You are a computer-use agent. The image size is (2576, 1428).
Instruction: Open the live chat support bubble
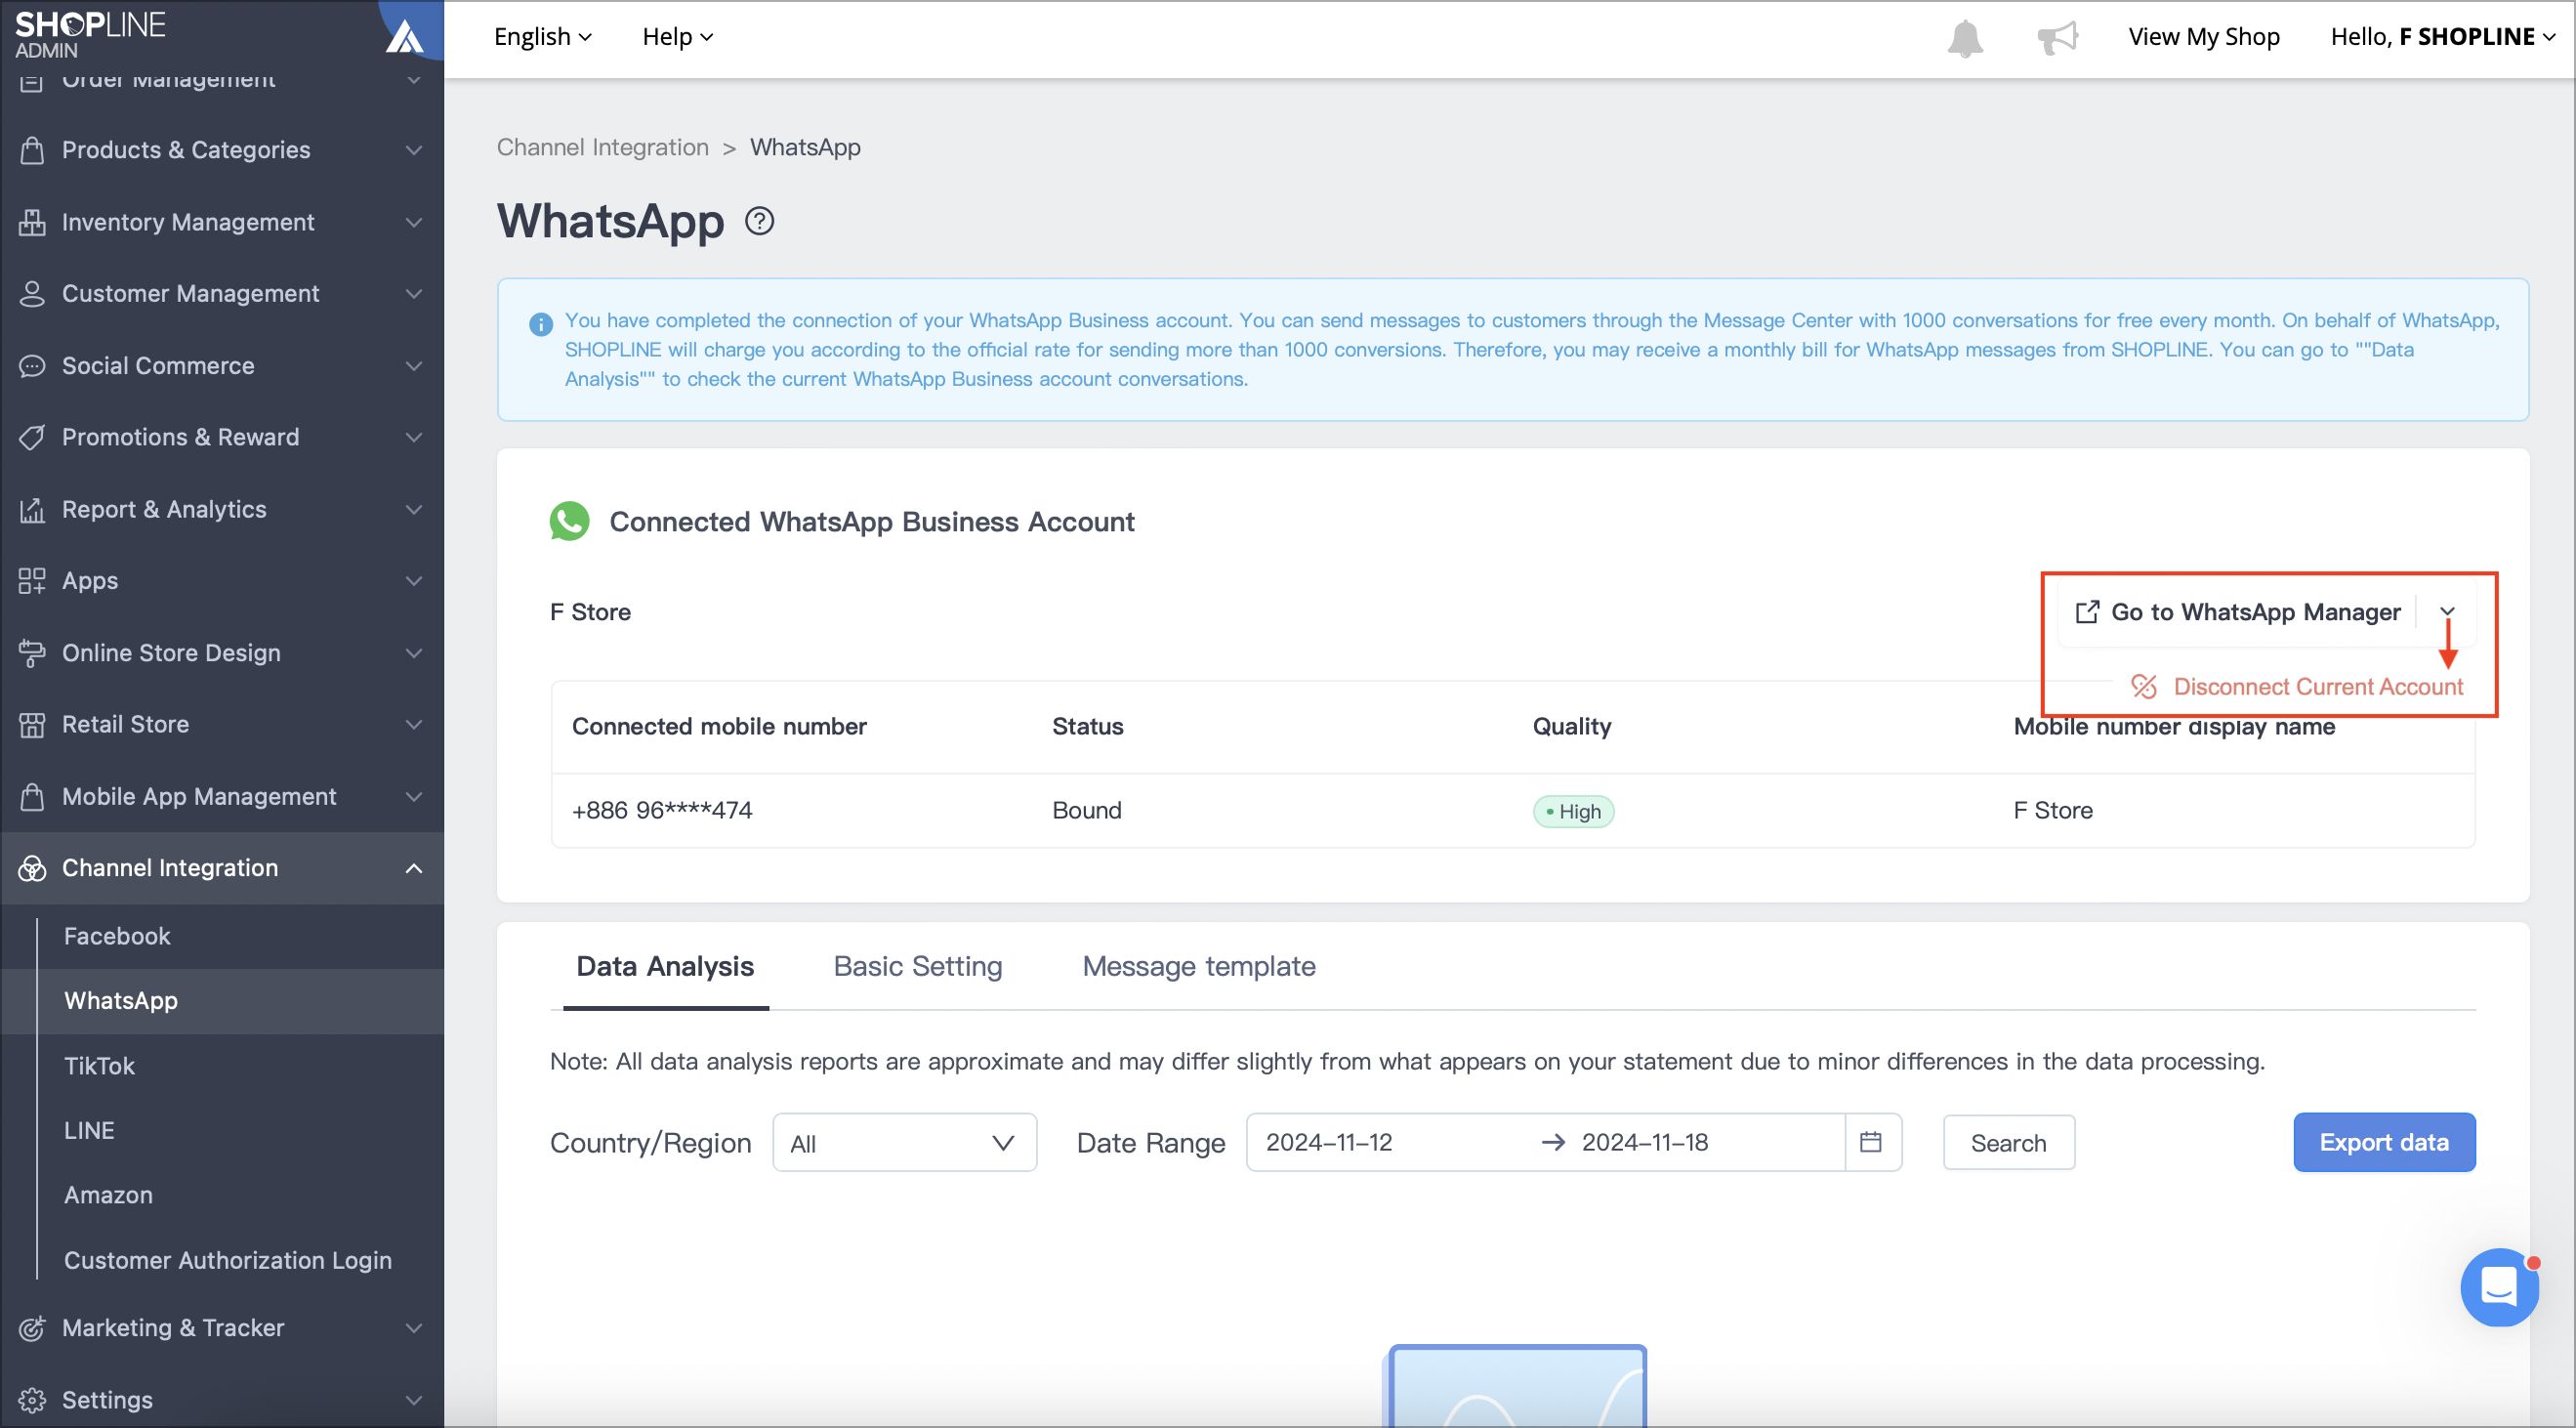point(2499,1287)
